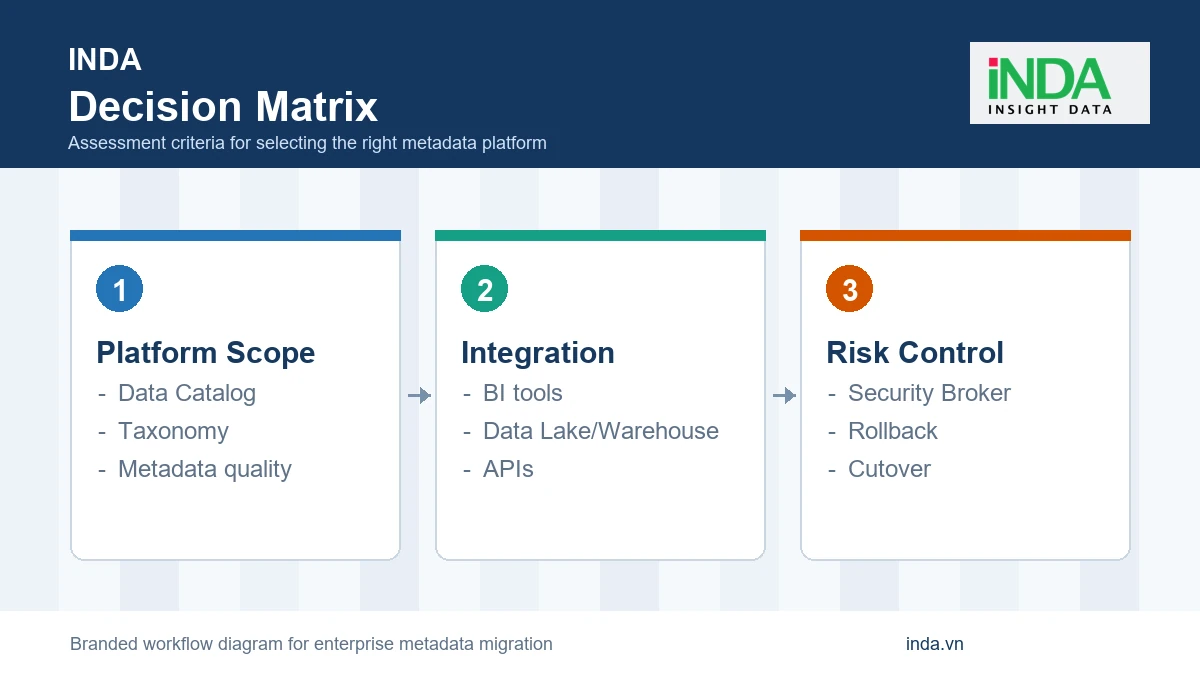Click the arrow between Platform Scope and Integration
1200x675 pixels.
[x=419, y=396]
